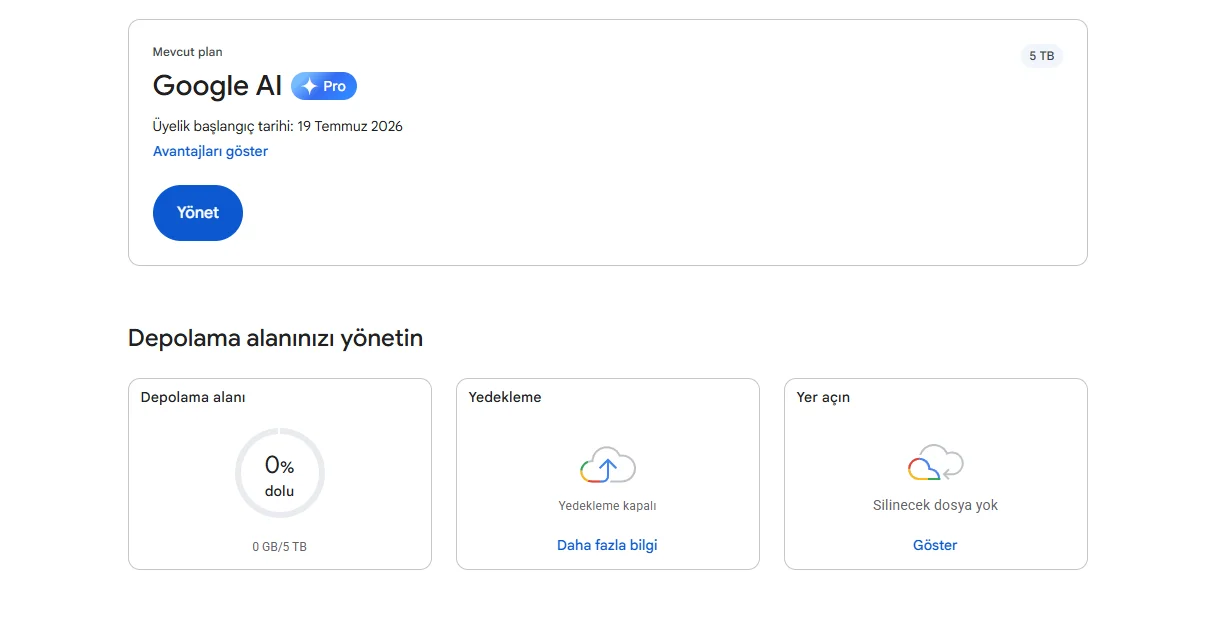Click the backup cloud upload icon
The height and width of the screenshot is (638, 1226).
607,465
